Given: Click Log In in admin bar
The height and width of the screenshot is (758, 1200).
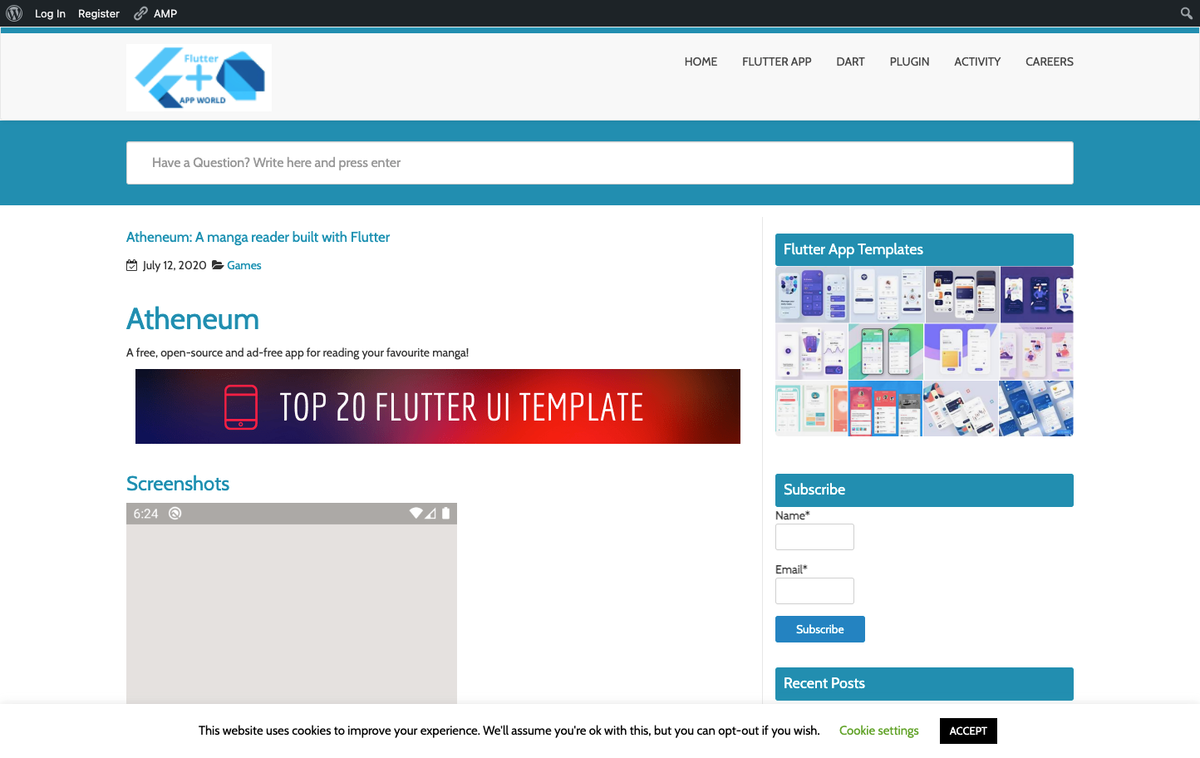Looking at the screenshot, I should [50, 13].
